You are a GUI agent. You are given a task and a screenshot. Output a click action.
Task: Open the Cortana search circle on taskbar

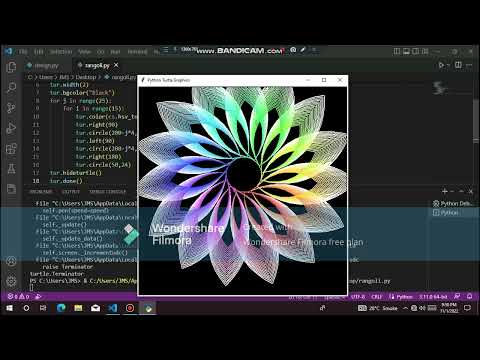tap(26, 308)
